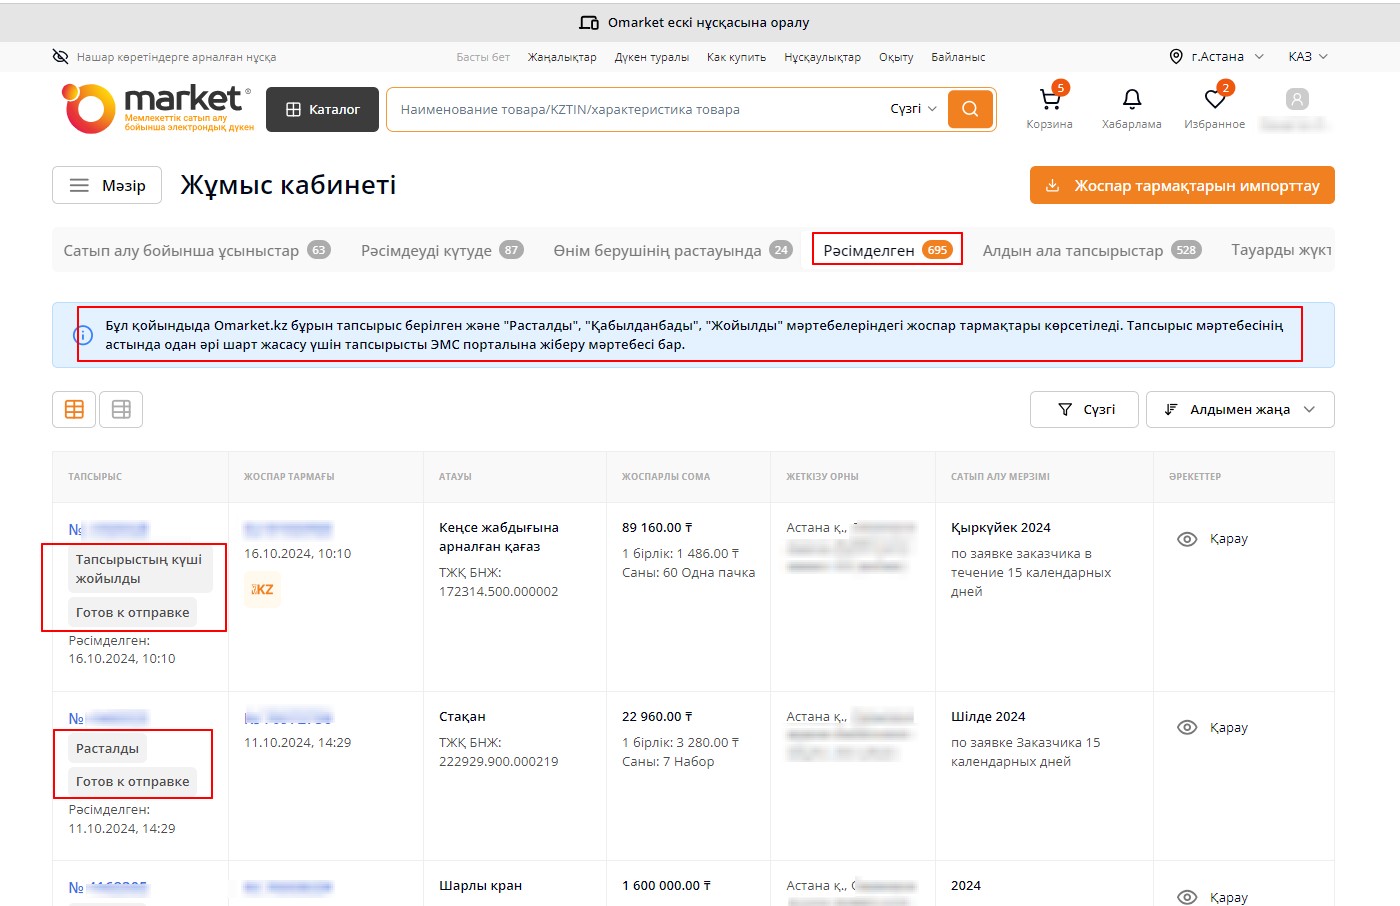View the Стакан order via Қарау

click(x=1213, y=727)
